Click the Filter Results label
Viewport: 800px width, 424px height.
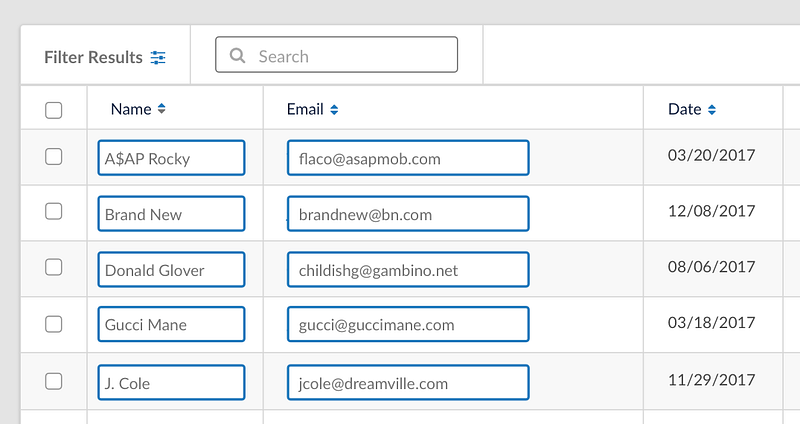tap(93, 57)
